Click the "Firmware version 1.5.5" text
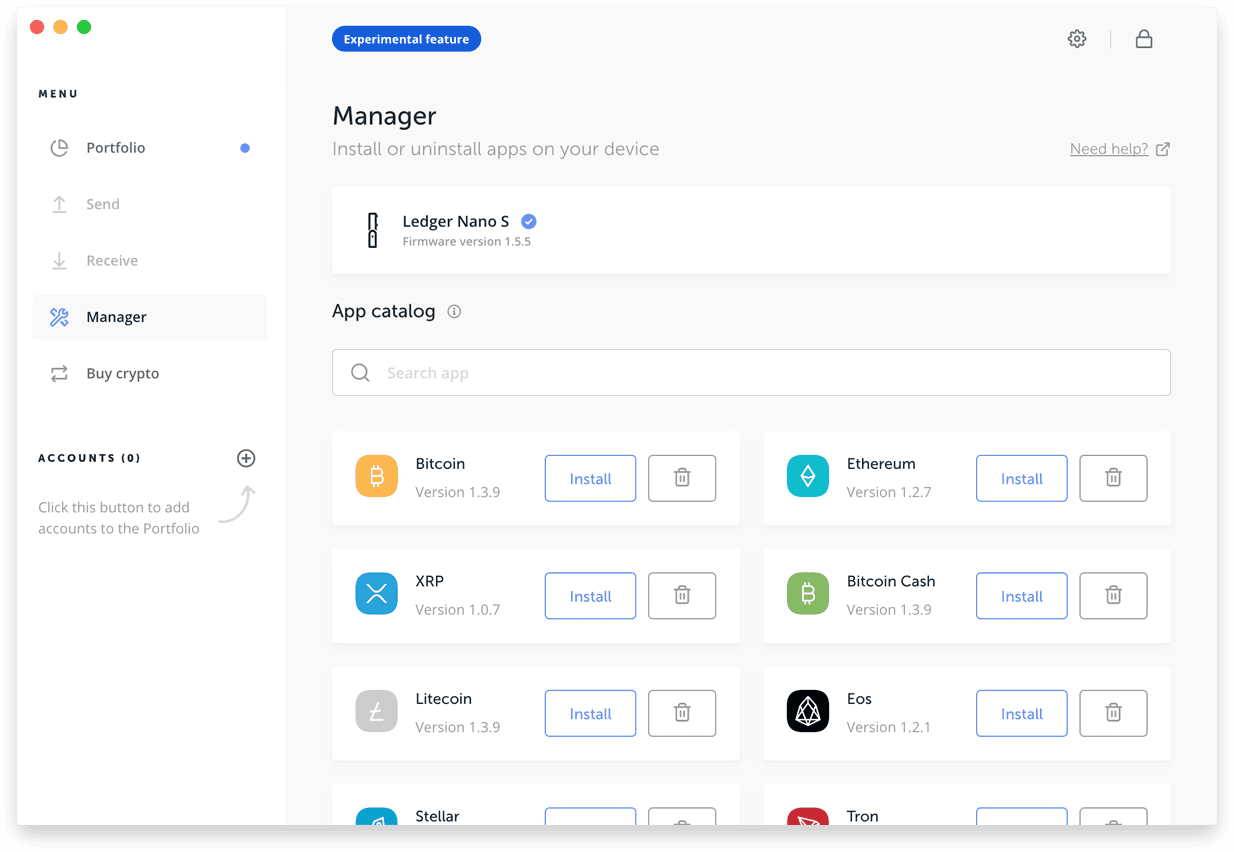The image size is (1234, 852). (x=466, y=242)
